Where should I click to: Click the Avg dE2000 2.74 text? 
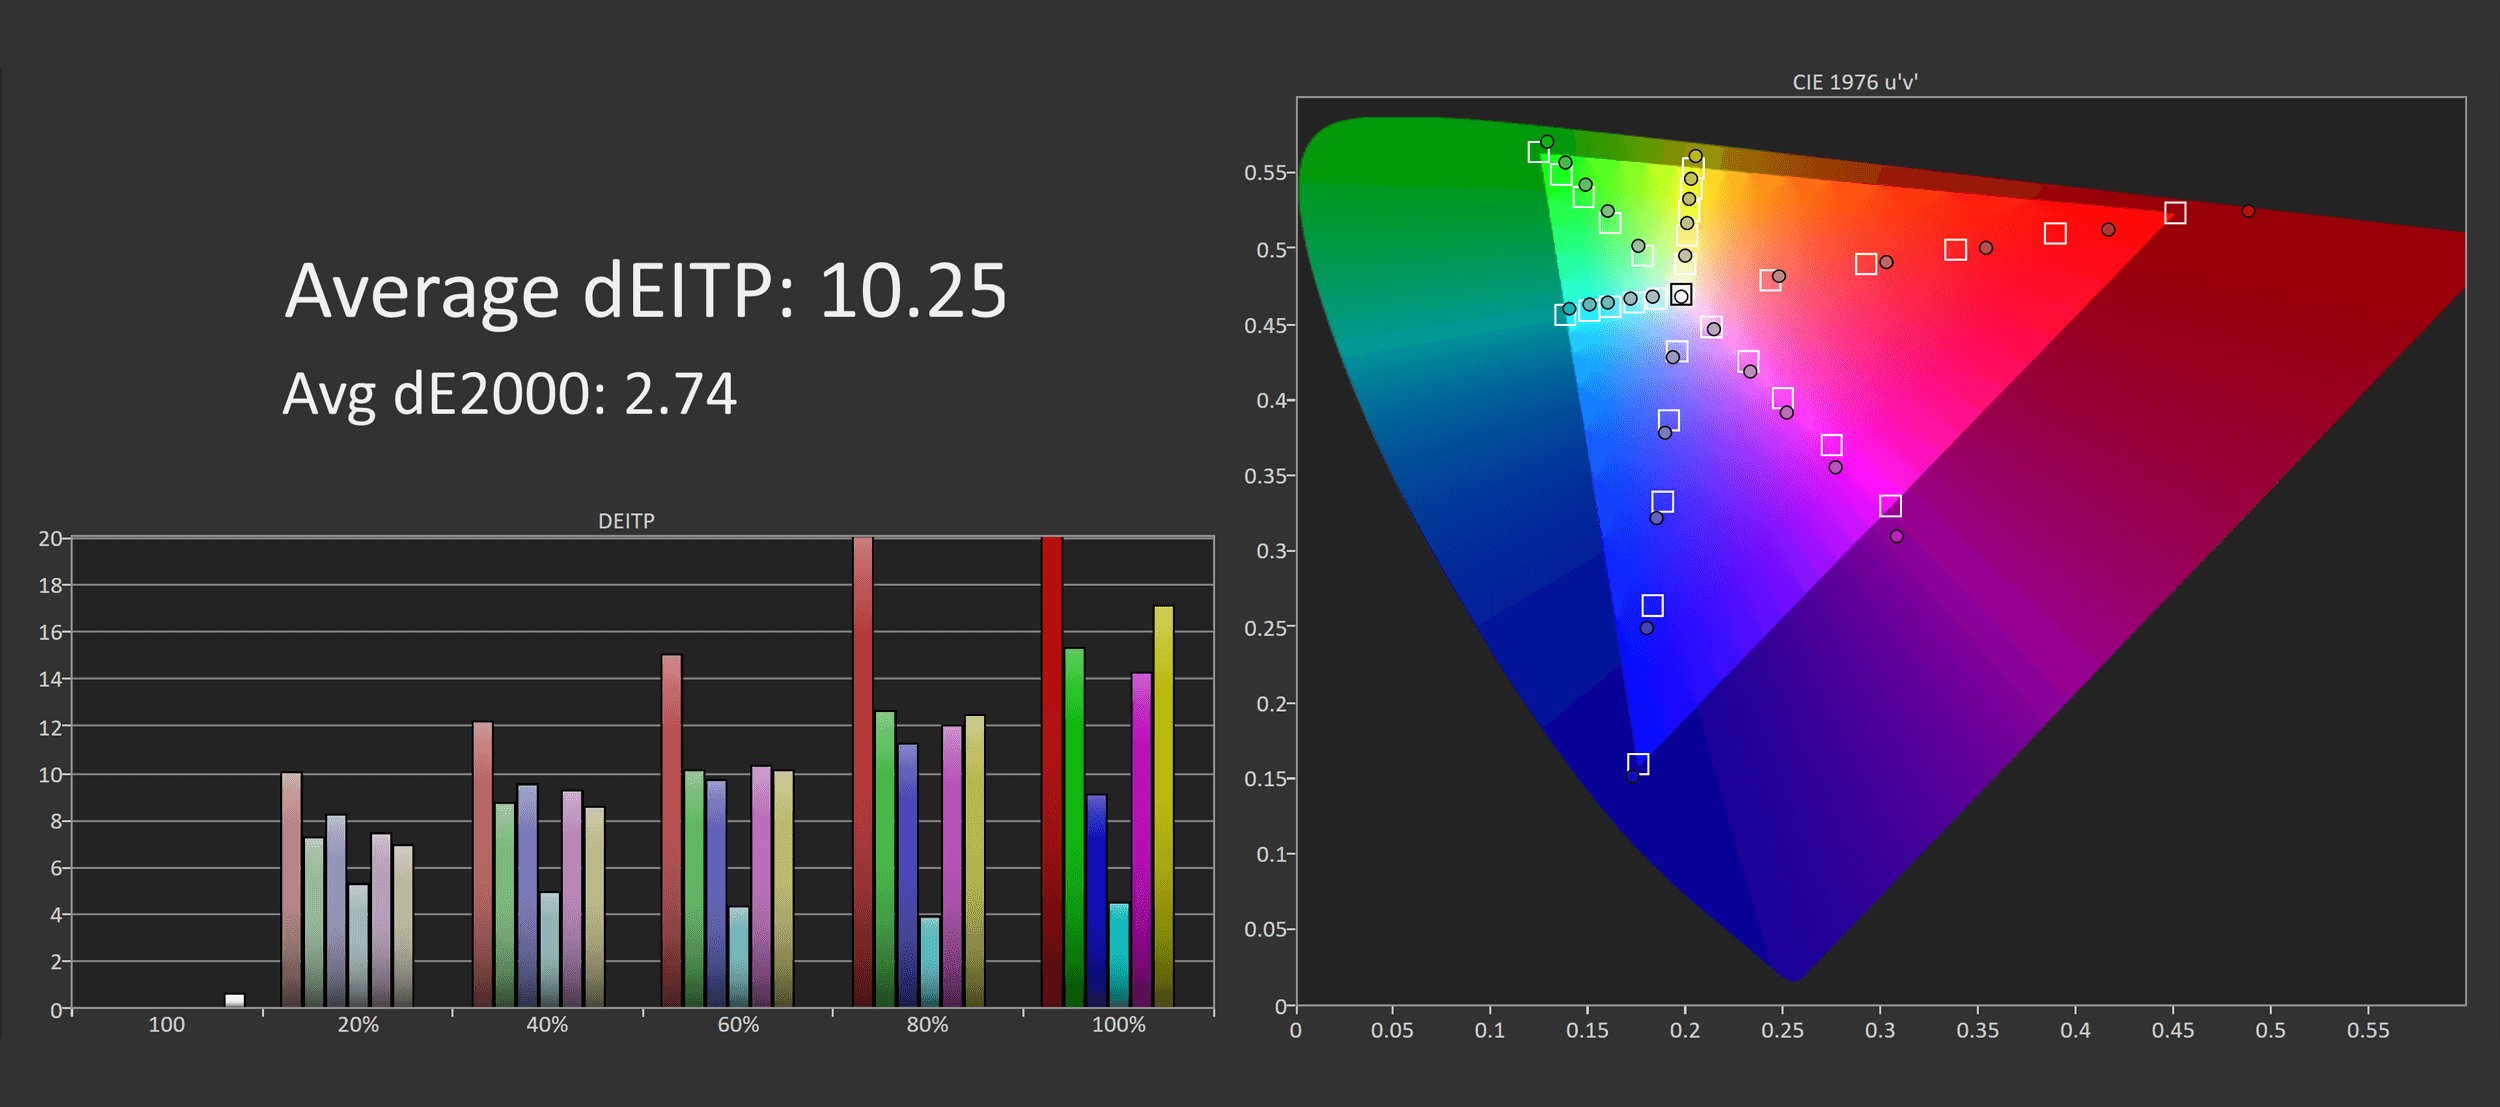[509, 394]
